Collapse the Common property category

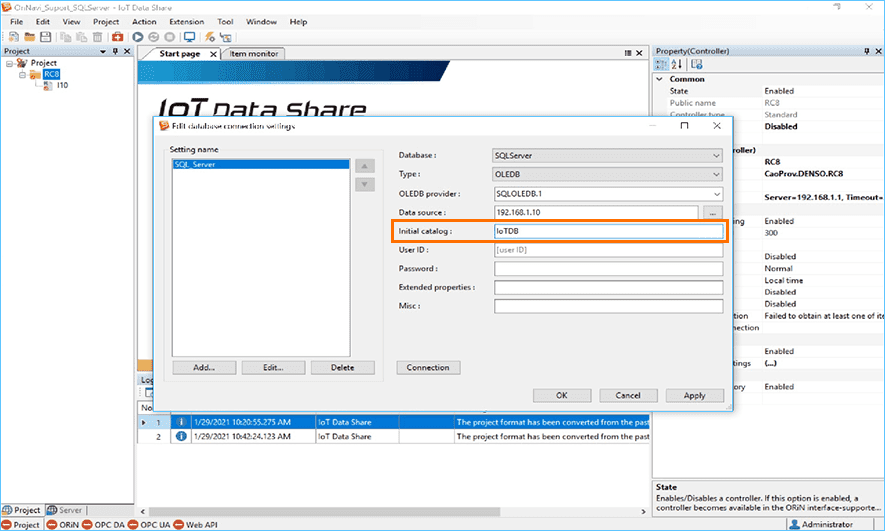659,79
